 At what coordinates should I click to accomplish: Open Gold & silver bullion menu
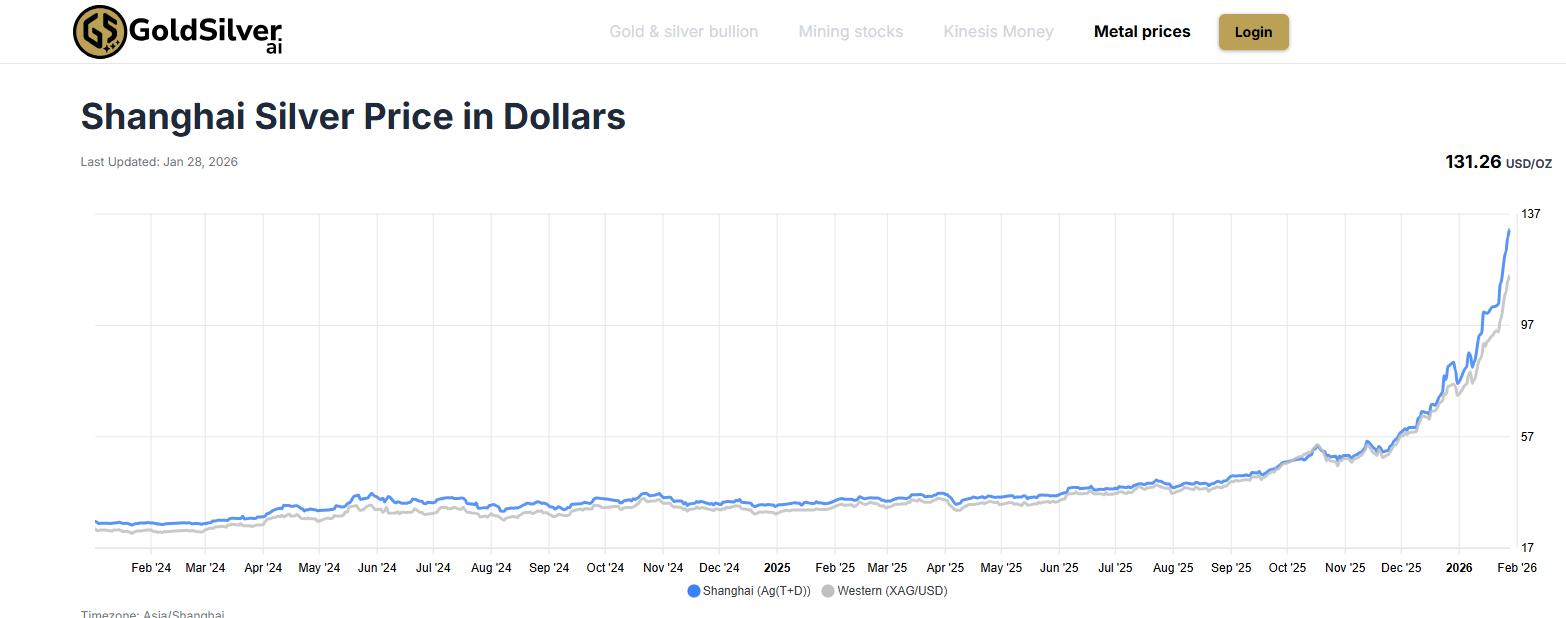pyautogui.click(x=683, y=32)
